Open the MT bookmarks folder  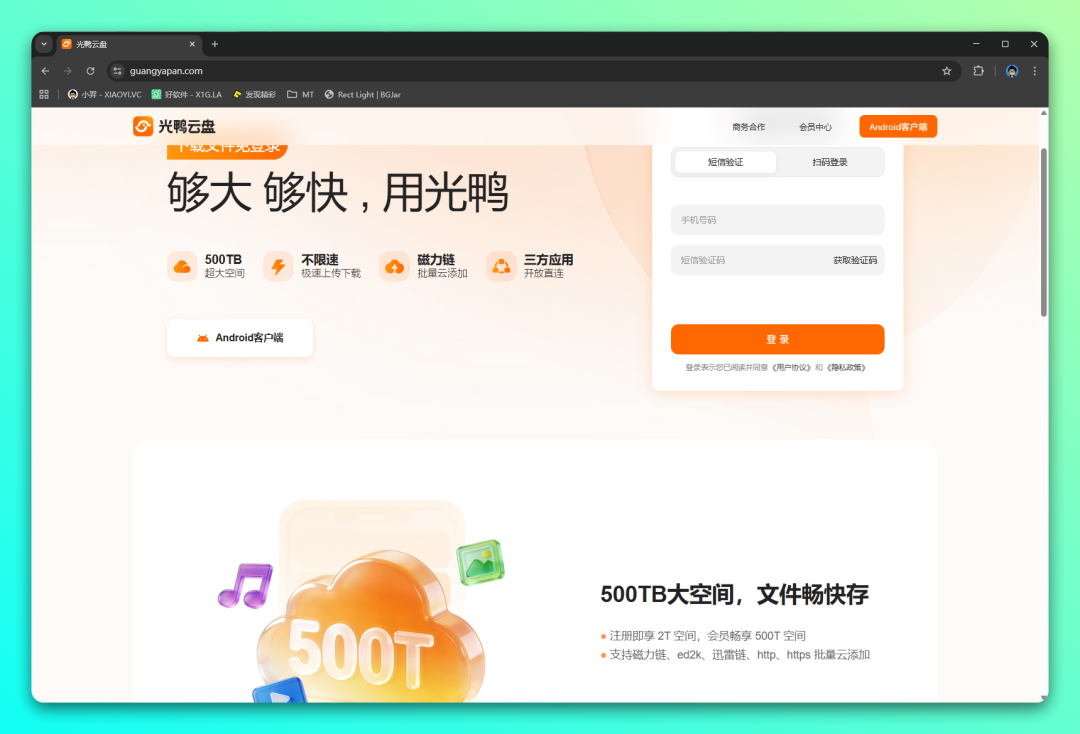coord(299,94)
